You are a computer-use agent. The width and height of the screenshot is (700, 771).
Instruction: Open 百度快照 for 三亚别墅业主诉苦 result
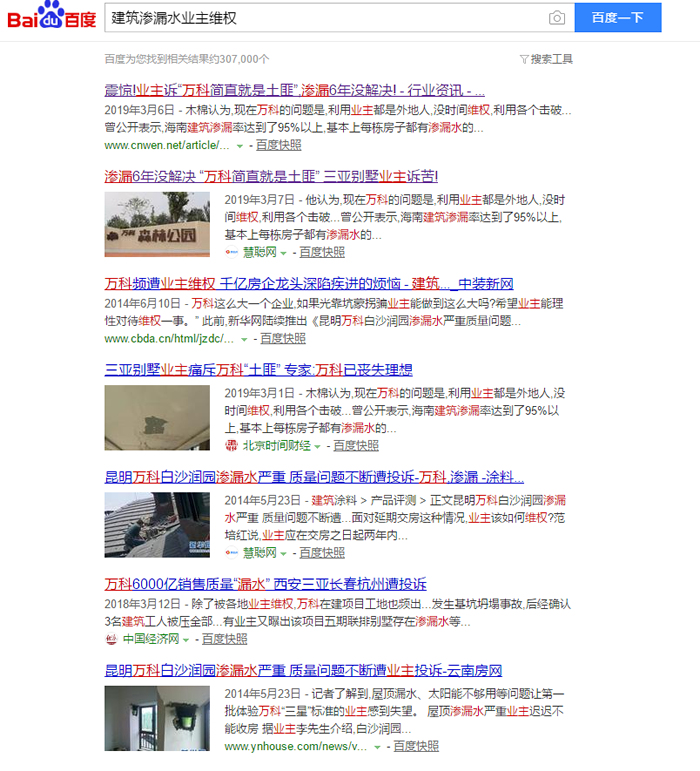pos(322,252)
